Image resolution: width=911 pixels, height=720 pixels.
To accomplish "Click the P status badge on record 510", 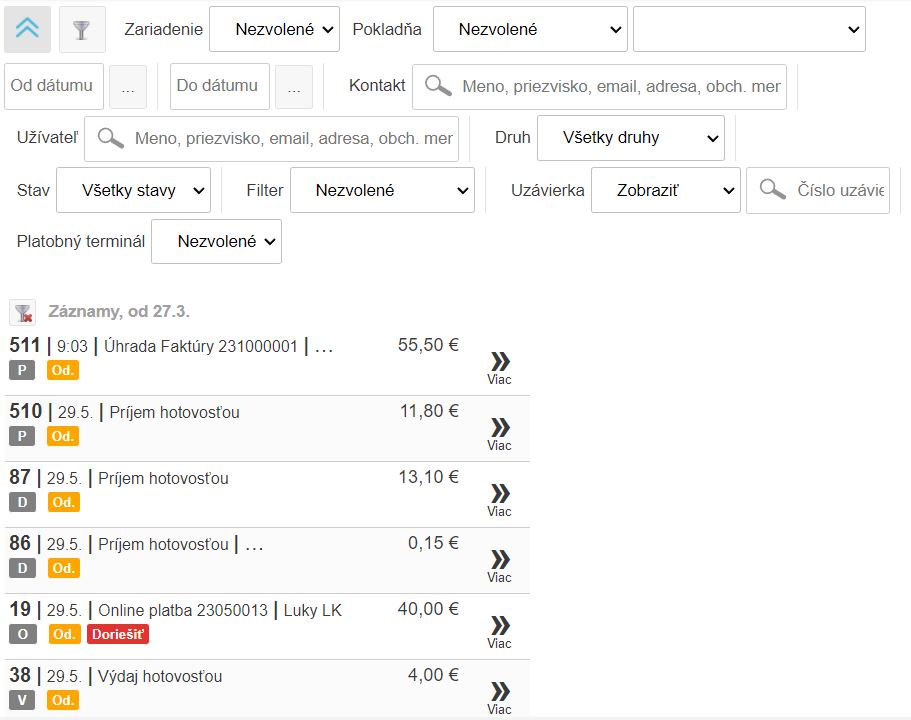I will [21, 436].
